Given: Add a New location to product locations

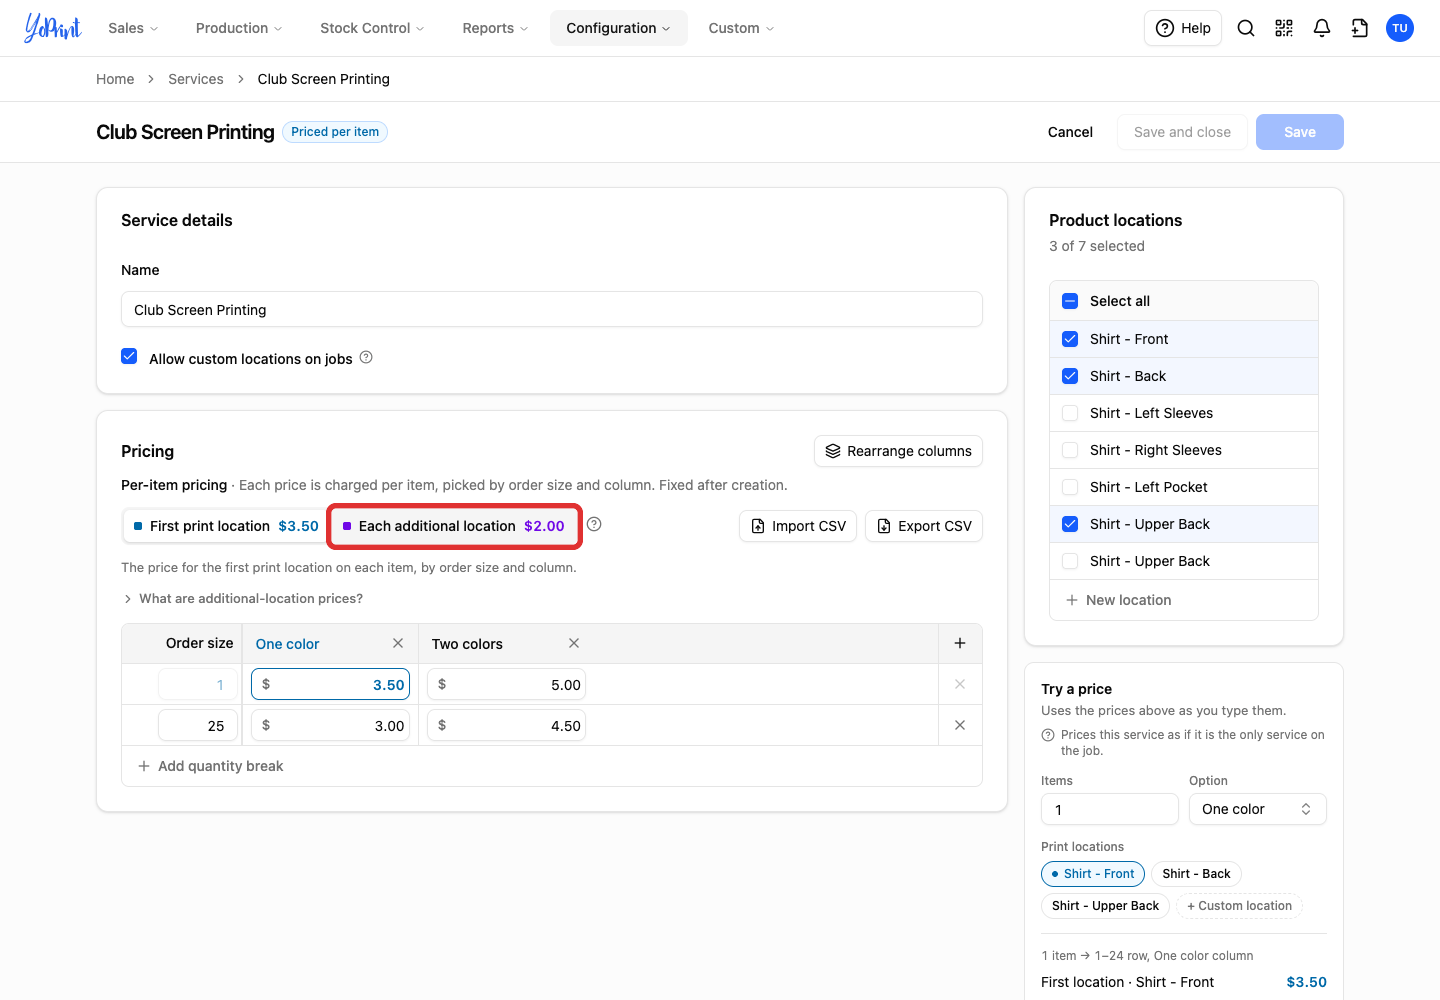Looking at the screenshot, I should pyautogui.click(x=1118, y=600).
